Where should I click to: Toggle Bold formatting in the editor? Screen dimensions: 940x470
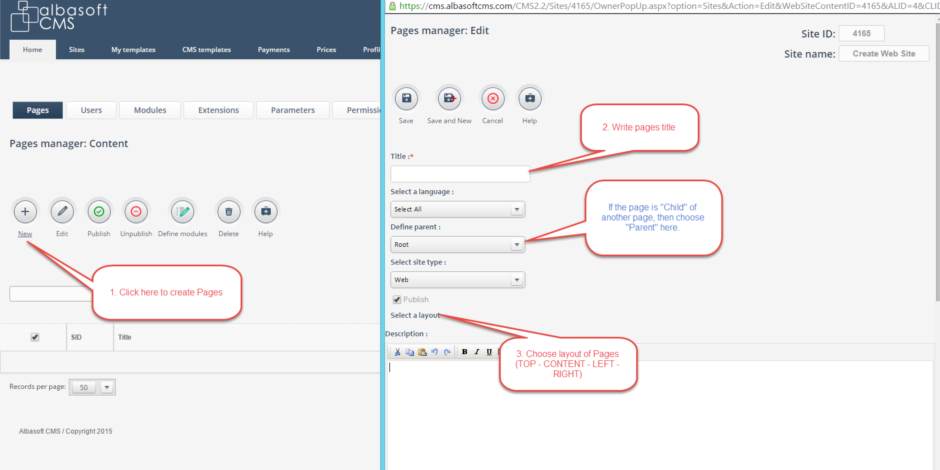coord(465,352)
